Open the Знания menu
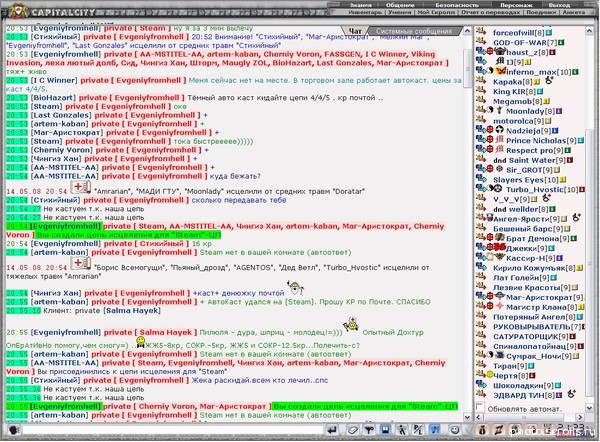 pos(361,5)
